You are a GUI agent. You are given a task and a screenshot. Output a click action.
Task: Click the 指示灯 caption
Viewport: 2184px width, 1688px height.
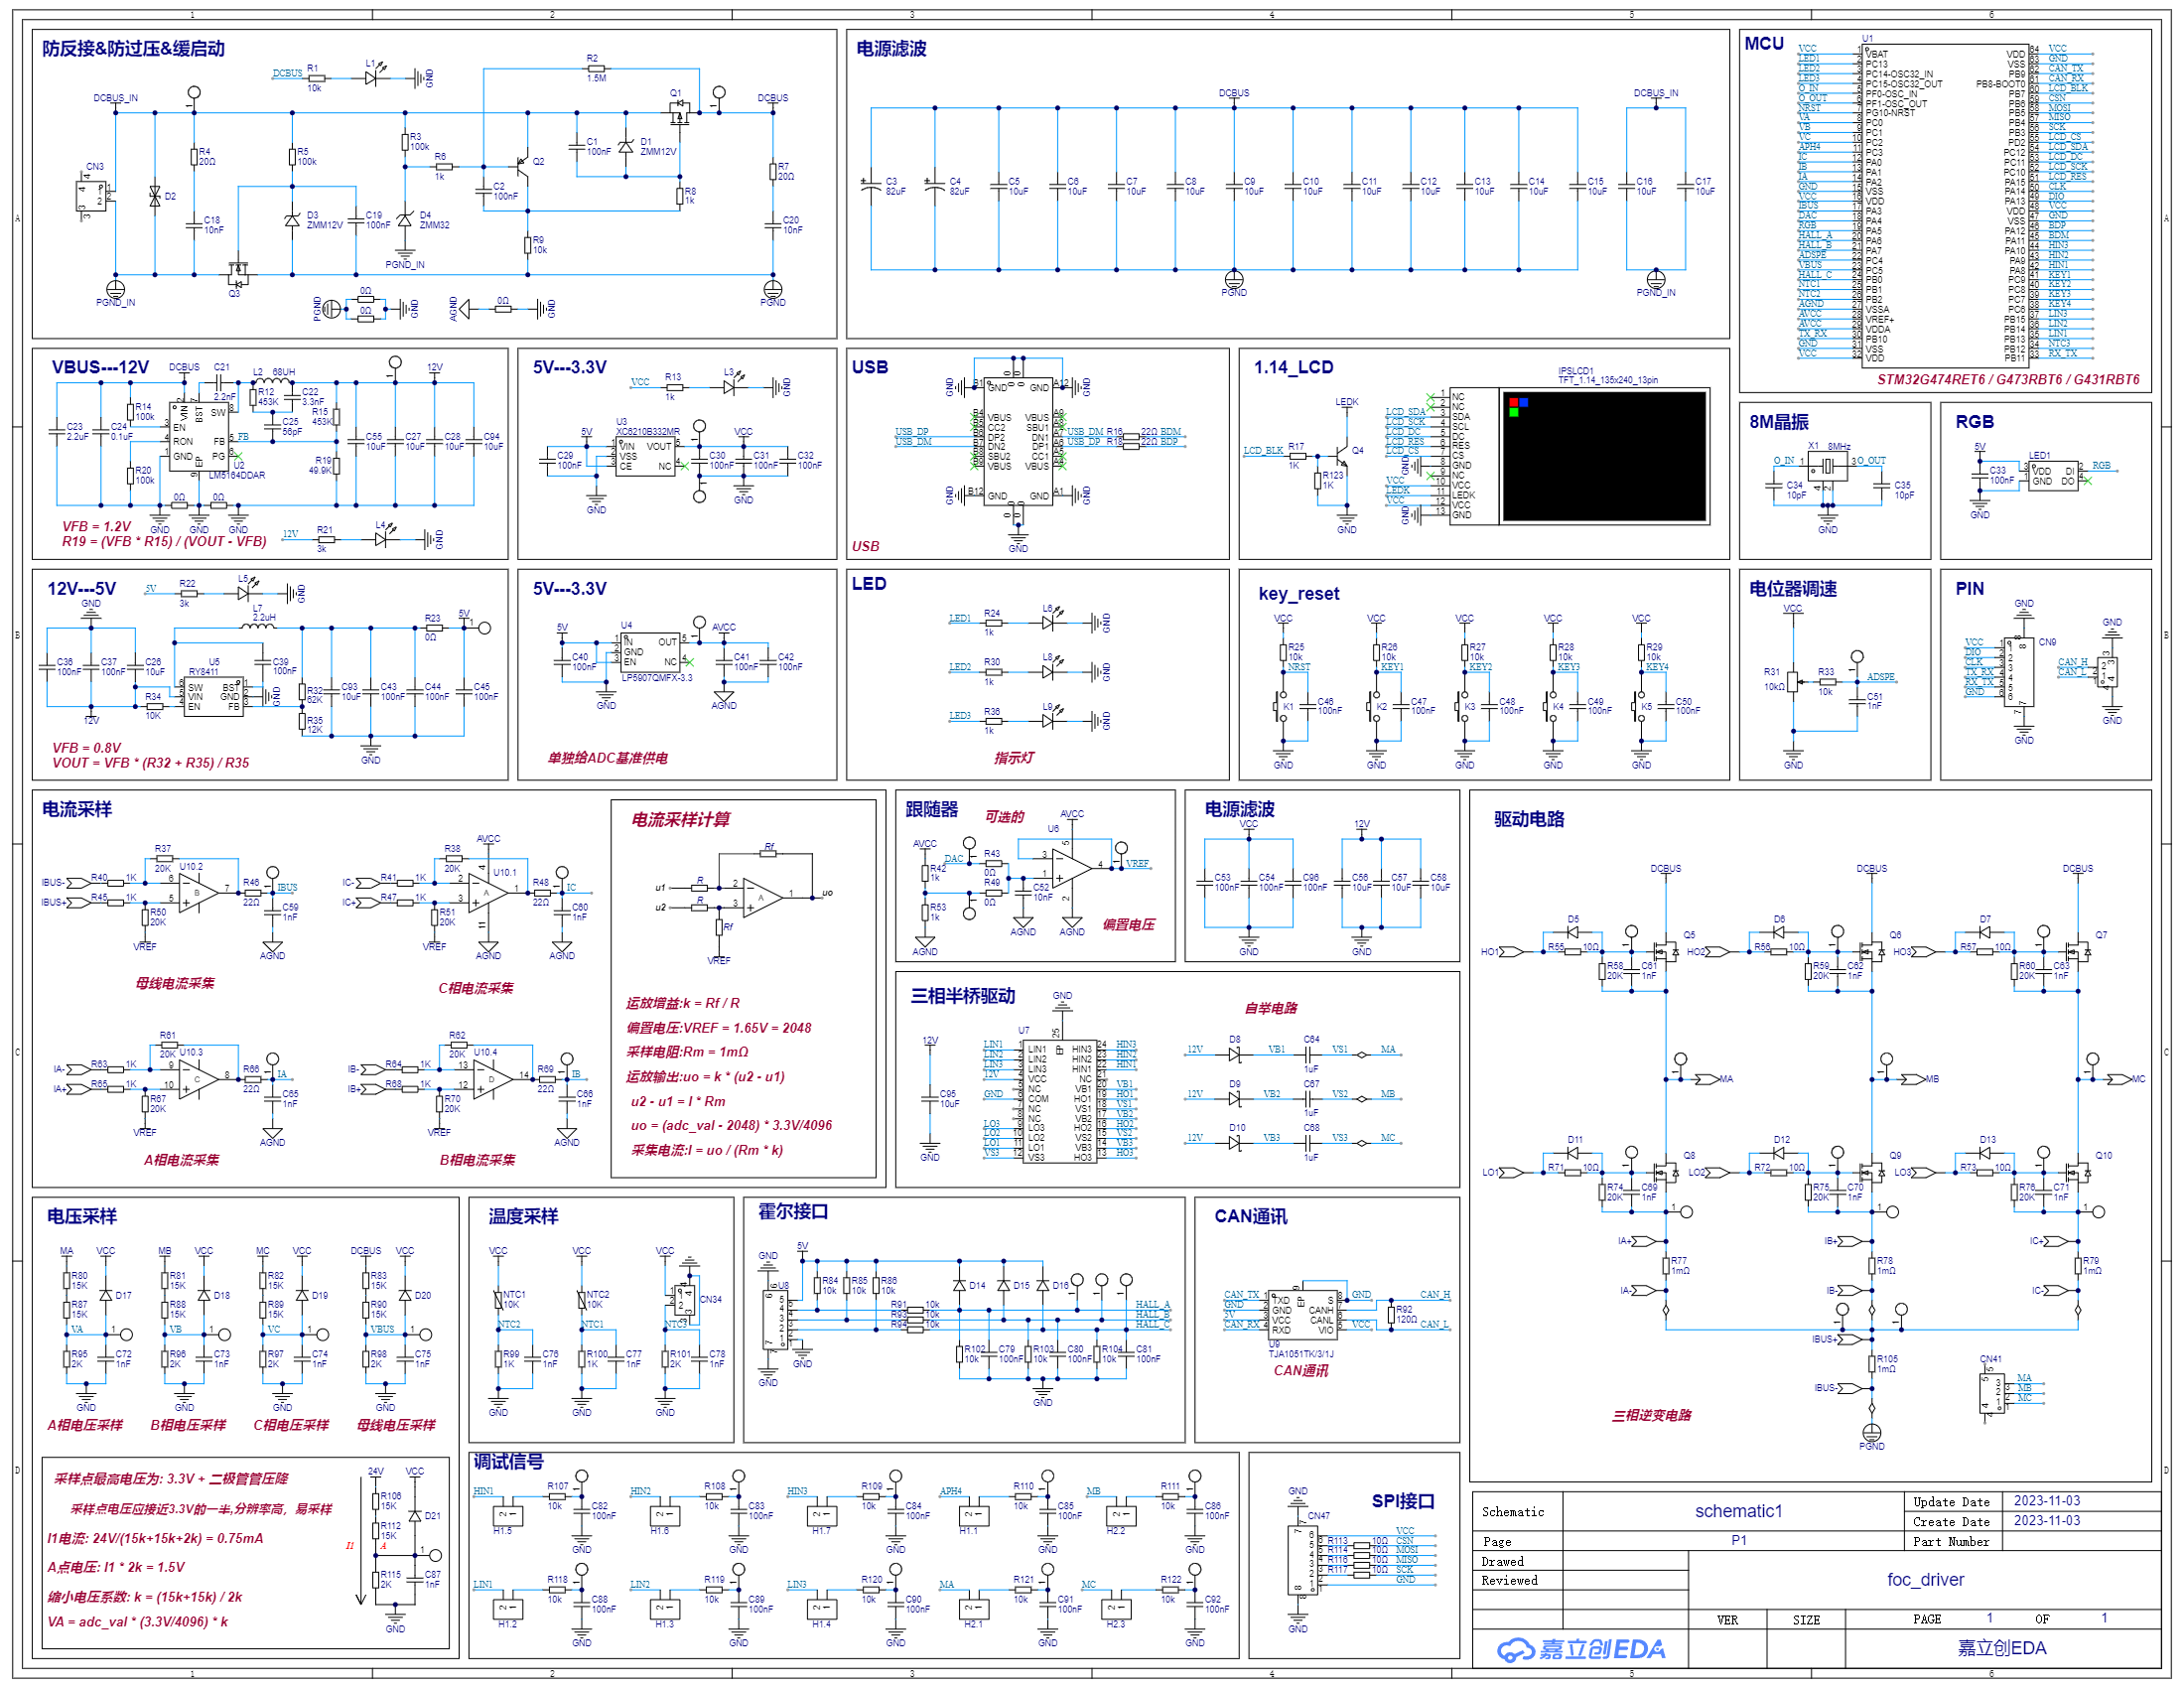[1013, 759]
